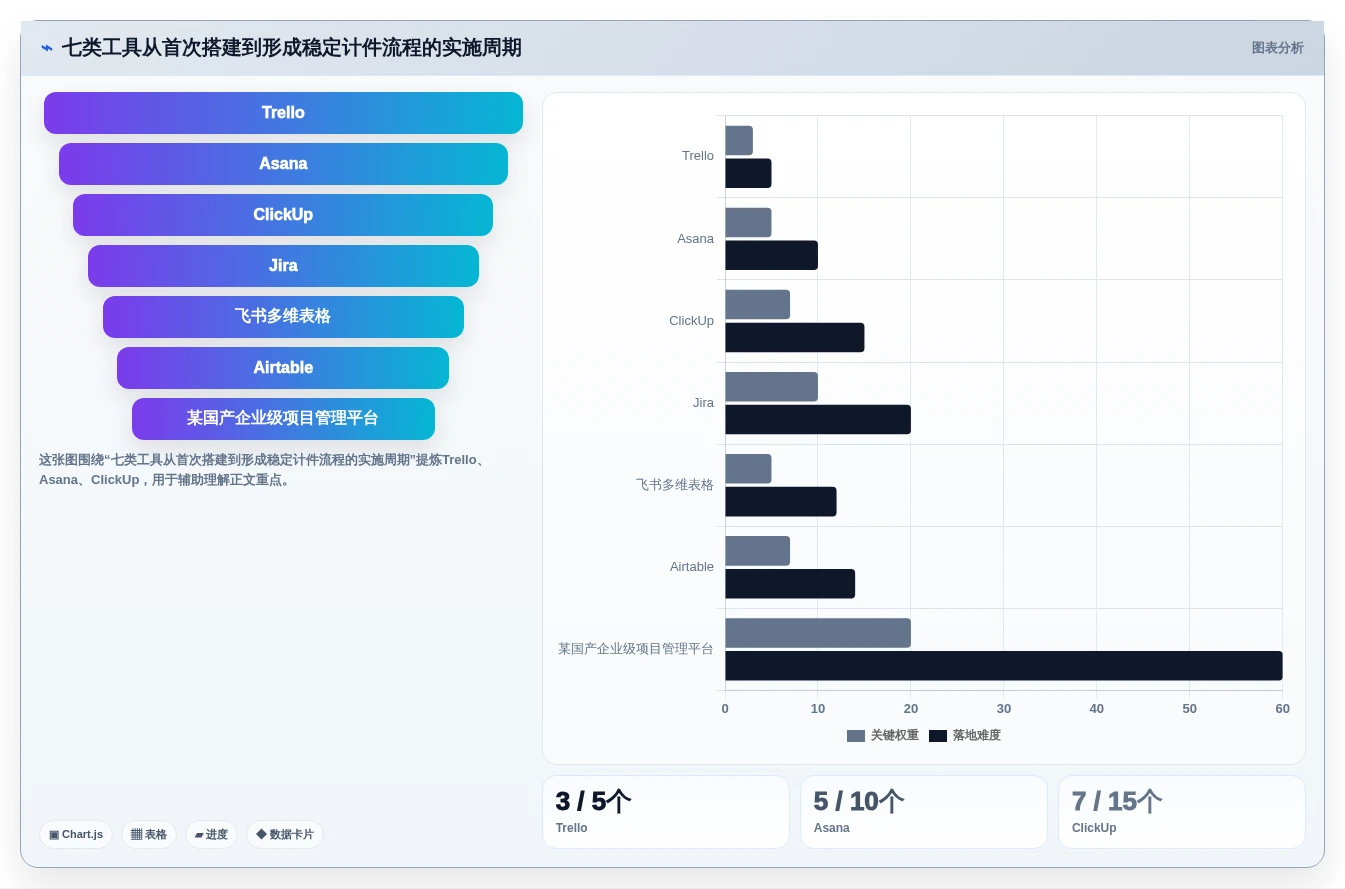Image resolution: width=1345 pixels, height=889 pixels.
Task: Click the ClickUp y-axis label
Action: [691, 321]
